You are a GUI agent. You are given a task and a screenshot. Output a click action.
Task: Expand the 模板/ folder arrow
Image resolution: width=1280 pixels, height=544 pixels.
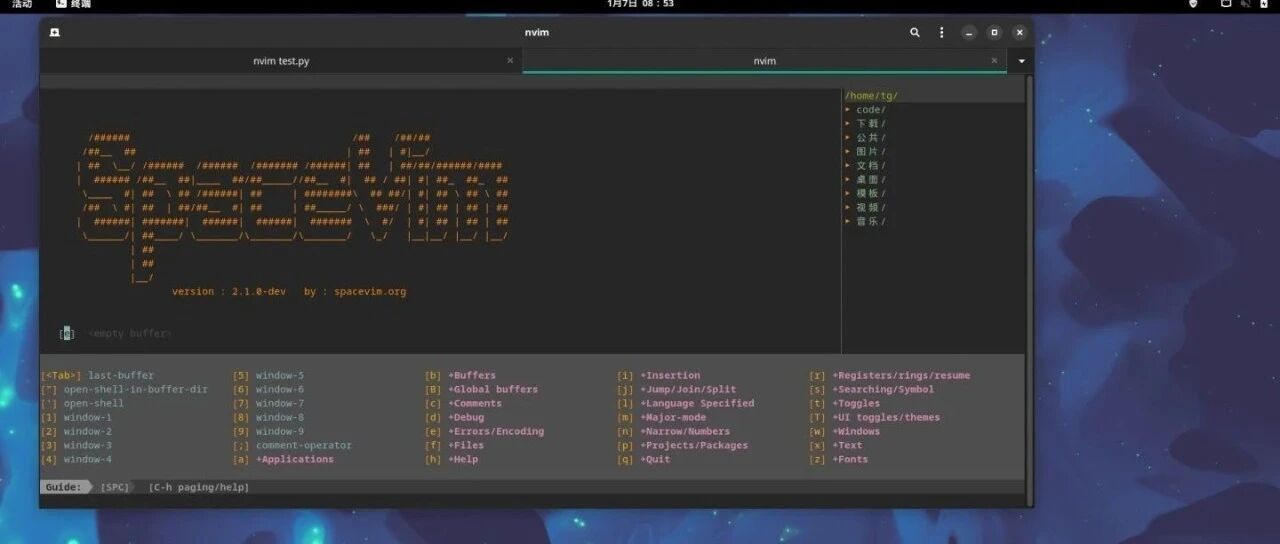pos(848,194)
